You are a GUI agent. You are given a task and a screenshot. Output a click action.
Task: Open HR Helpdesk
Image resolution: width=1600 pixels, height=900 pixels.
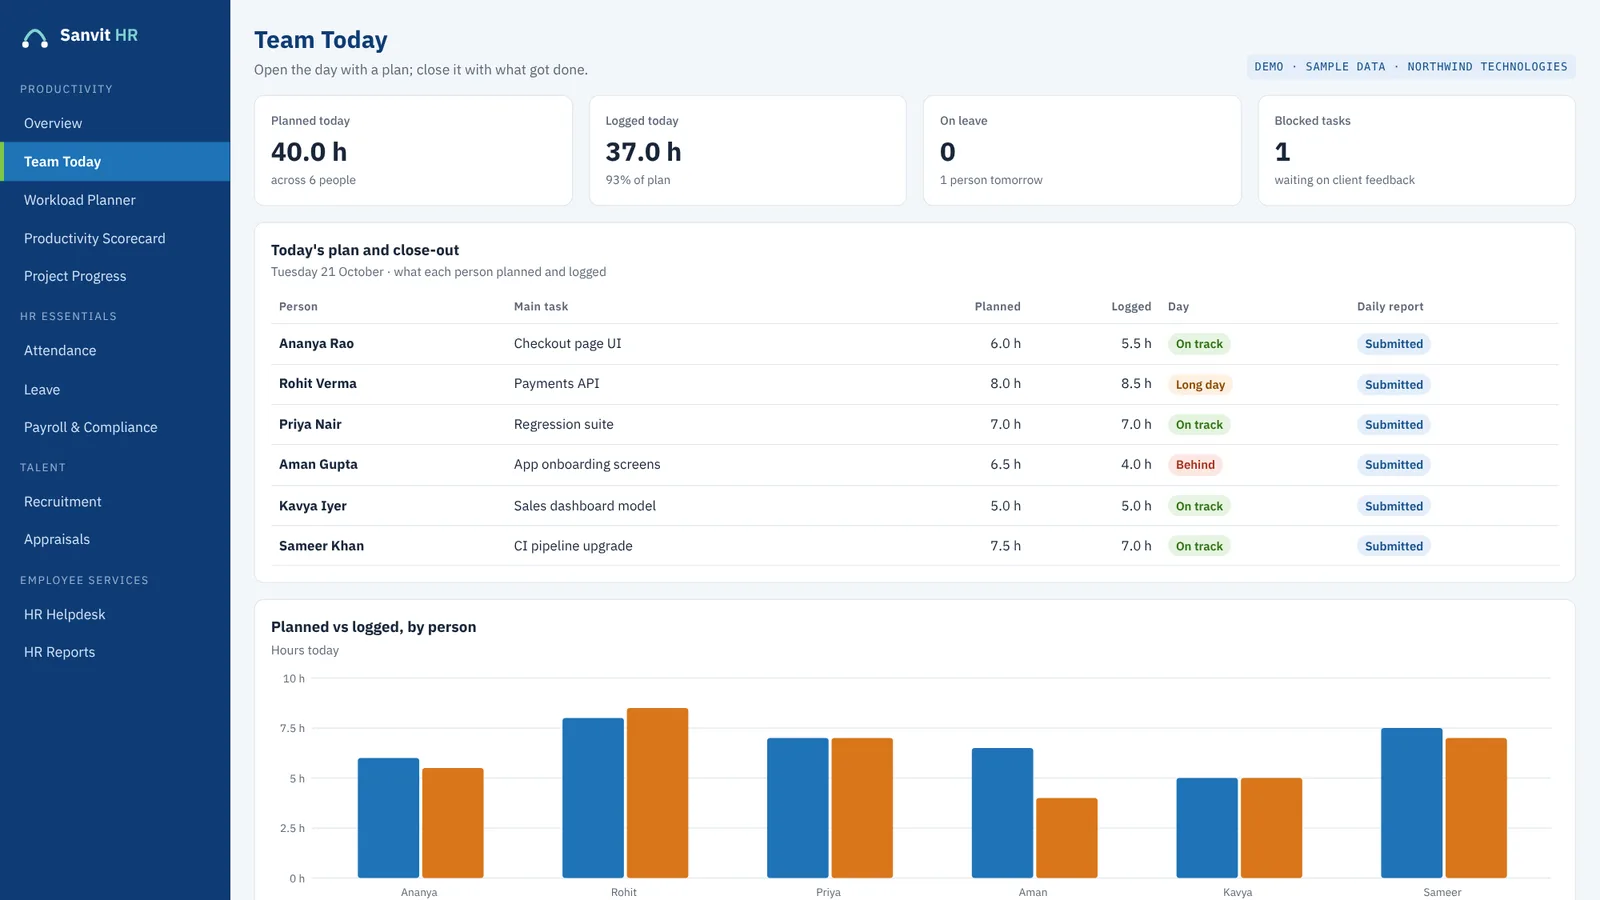115,614
